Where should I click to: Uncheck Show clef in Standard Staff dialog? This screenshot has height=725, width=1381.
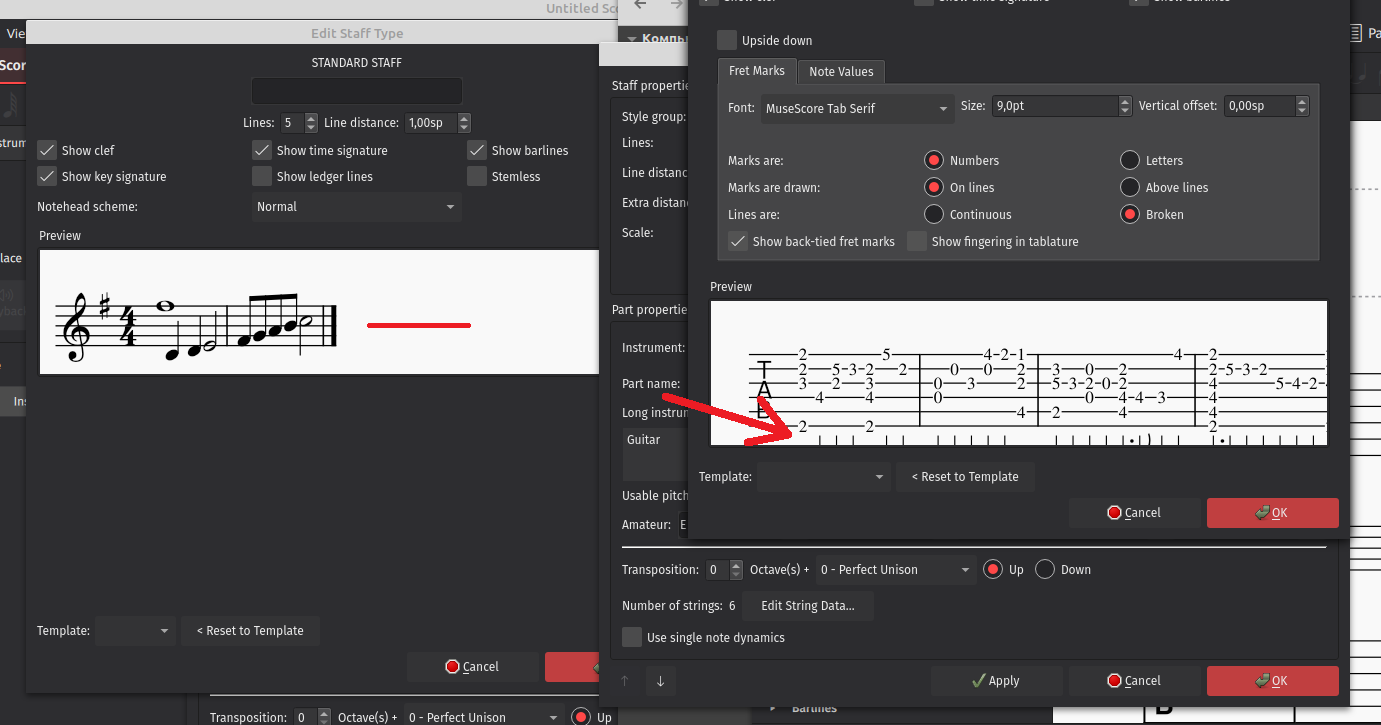47,150
